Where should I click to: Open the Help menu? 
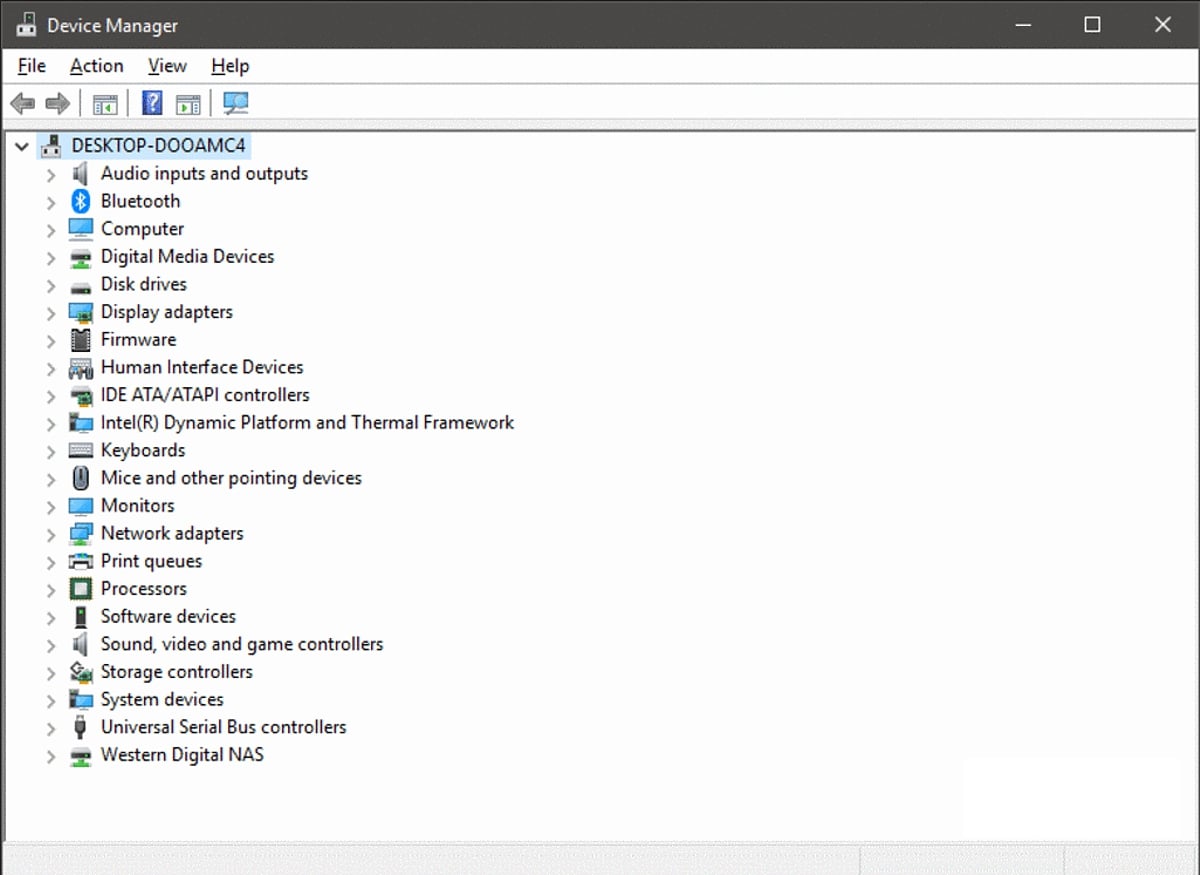tap(230, 66)
